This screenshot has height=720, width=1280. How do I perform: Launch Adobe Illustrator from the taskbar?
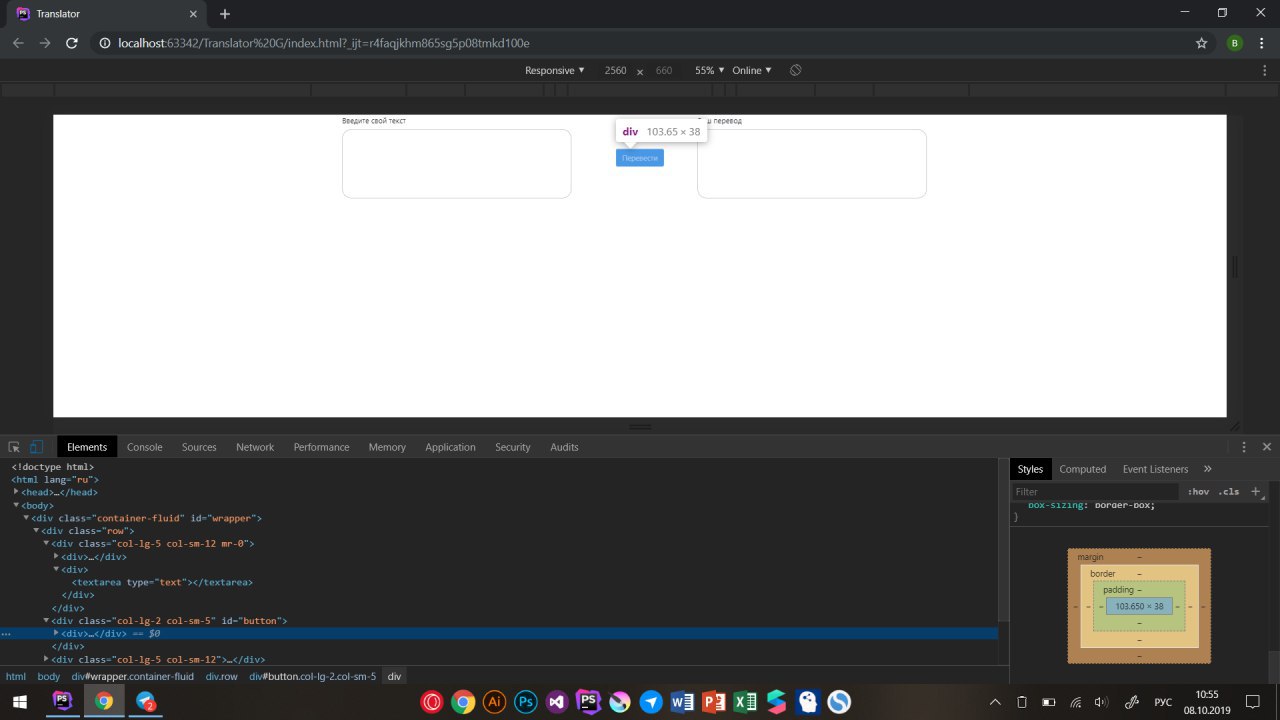(x=494, y=702)
